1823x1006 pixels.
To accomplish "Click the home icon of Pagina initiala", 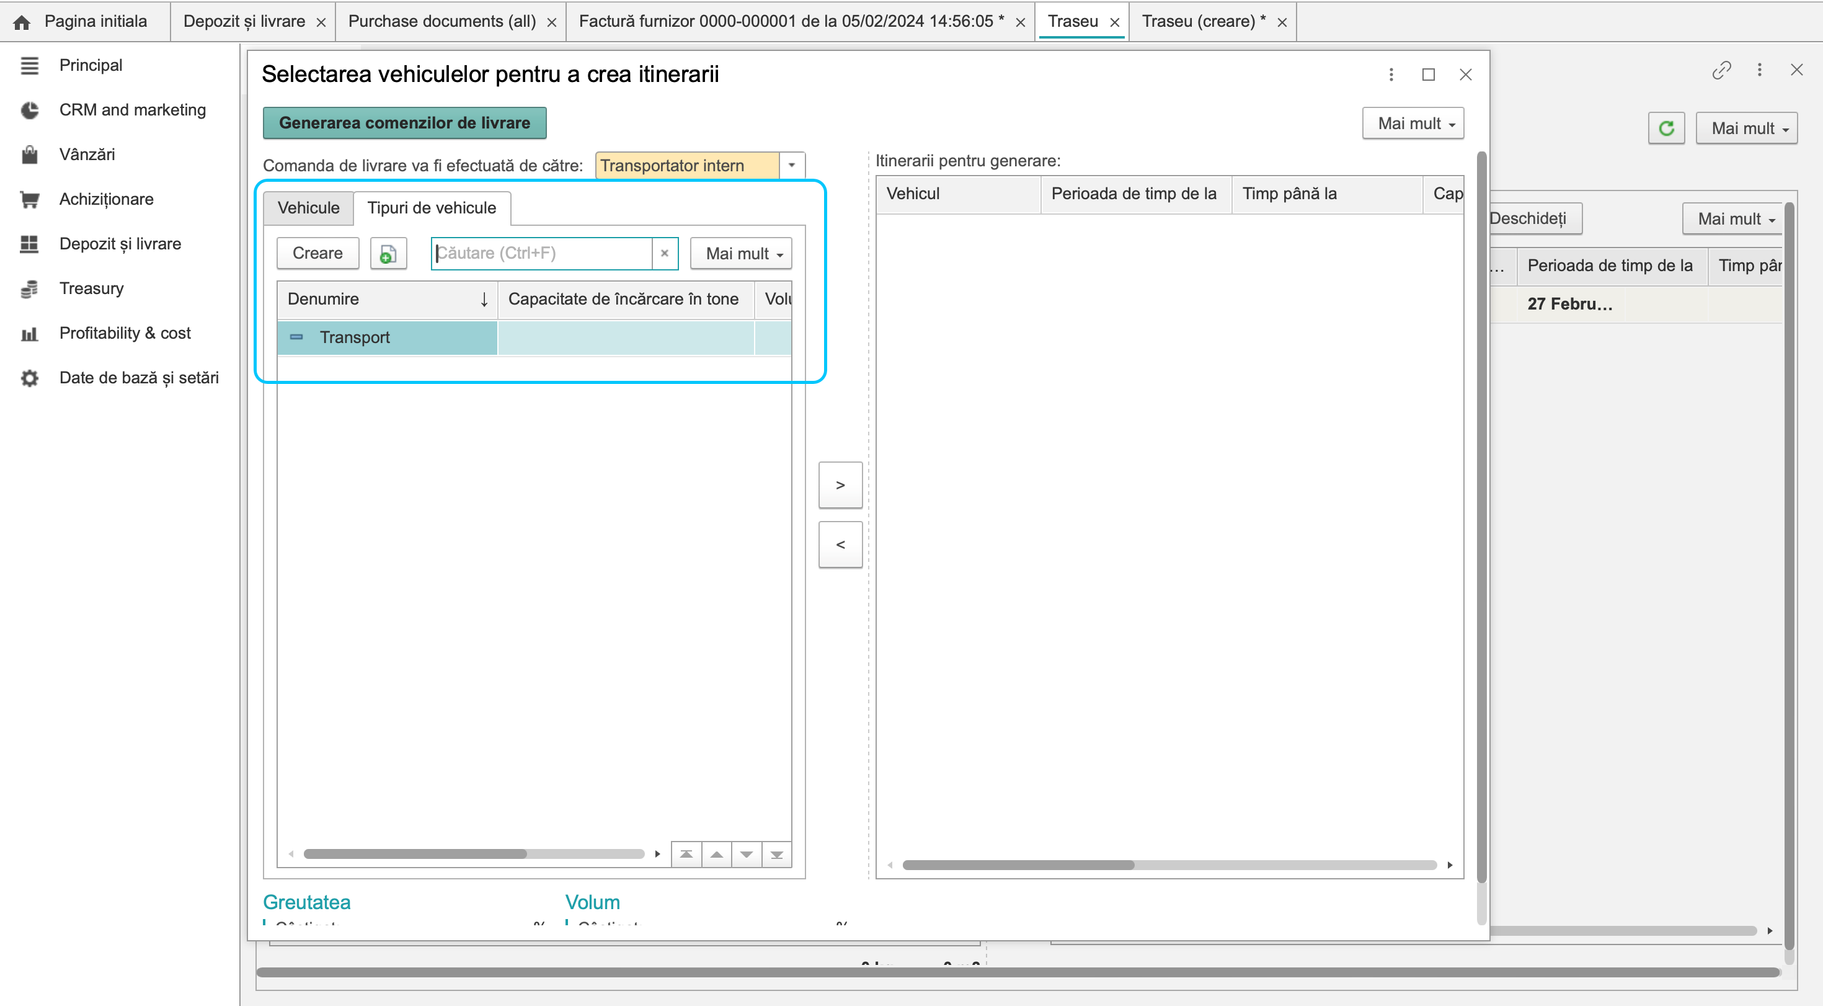I will (22, 22).
